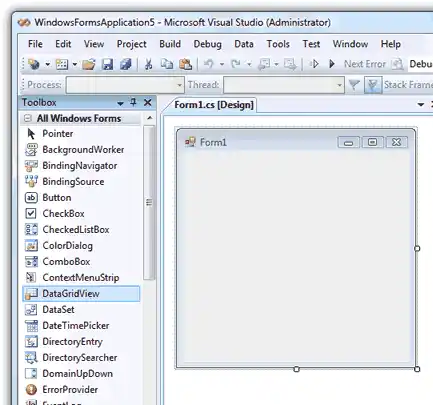Click the Open File folder icon
Screen dimensions: 433x405
pyautogui.click(x=88, y=64)
